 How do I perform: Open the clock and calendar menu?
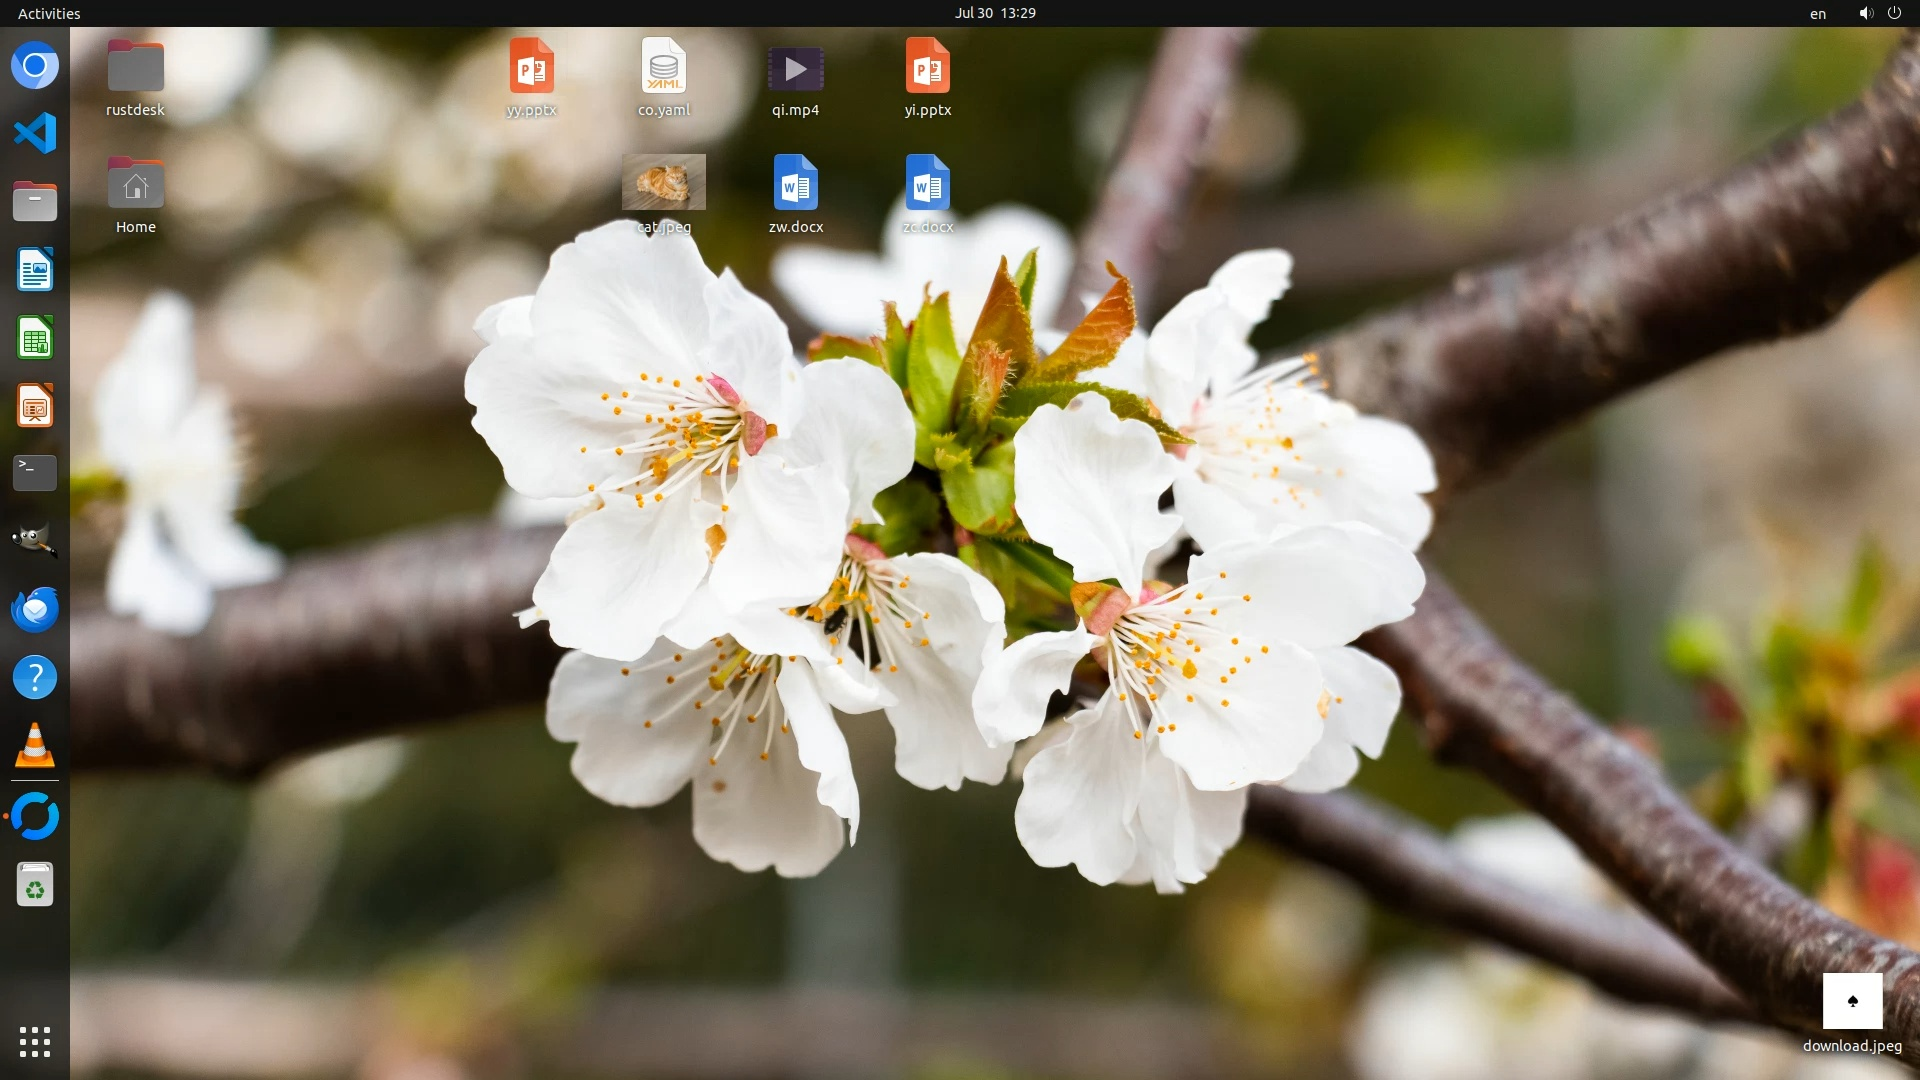pos(994,13)
